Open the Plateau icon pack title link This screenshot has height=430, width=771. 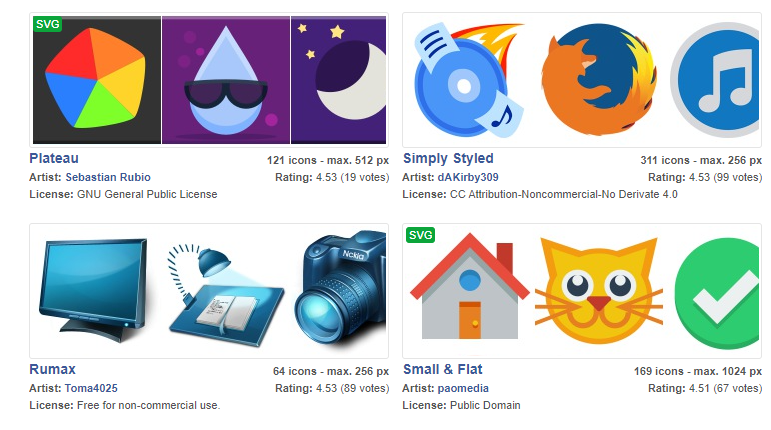54,158
